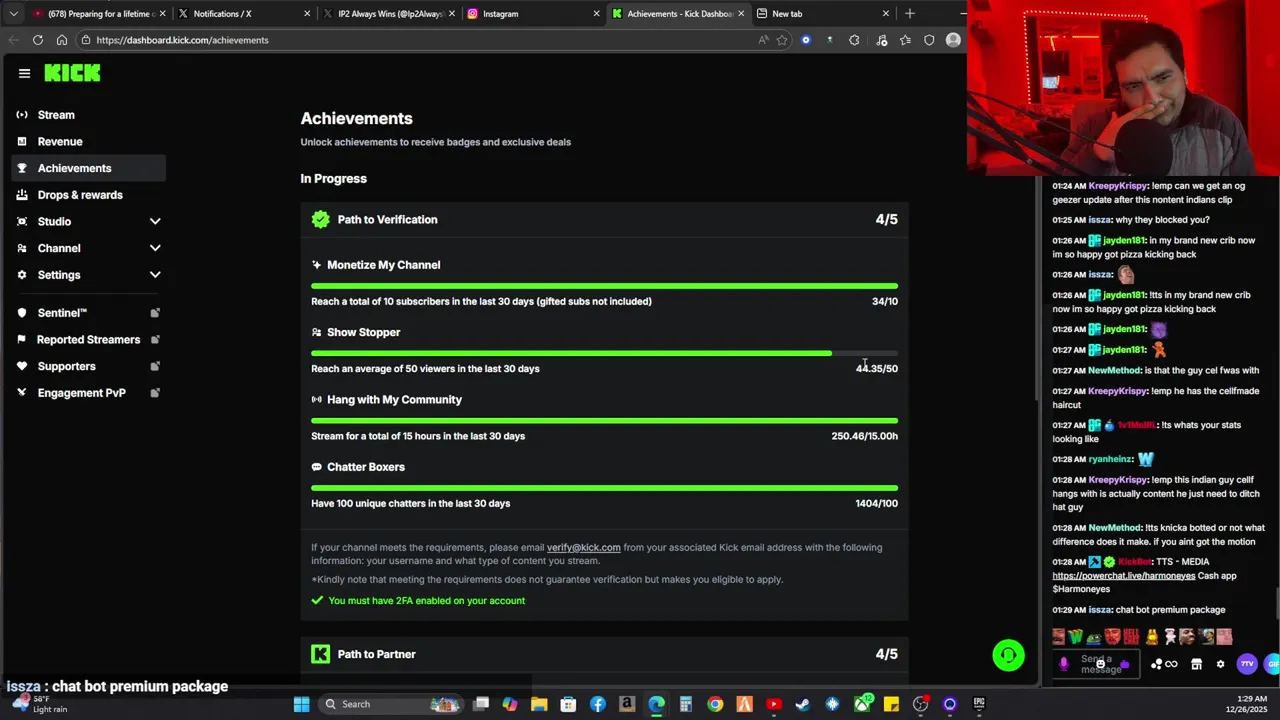Open Drops & rewards in sidebar
Viewport: 1280px width, 720px height.
[x=88, y=195]
